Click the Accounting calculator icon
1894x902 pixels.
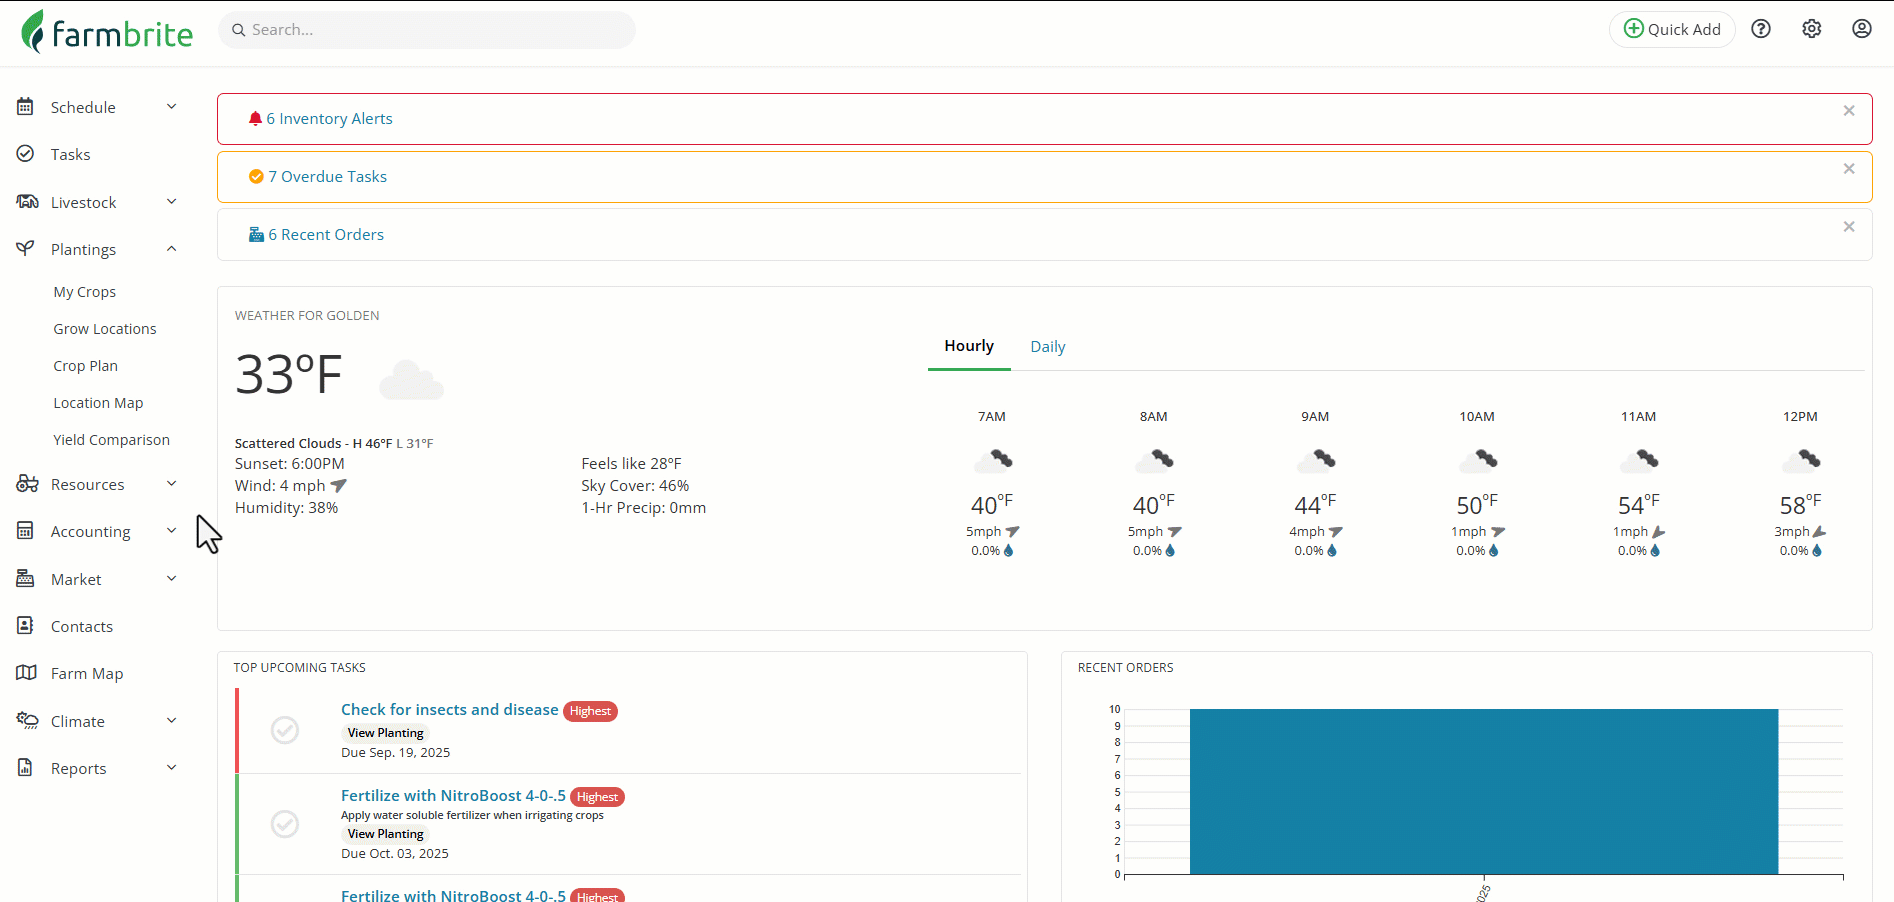tap(26, 531)
